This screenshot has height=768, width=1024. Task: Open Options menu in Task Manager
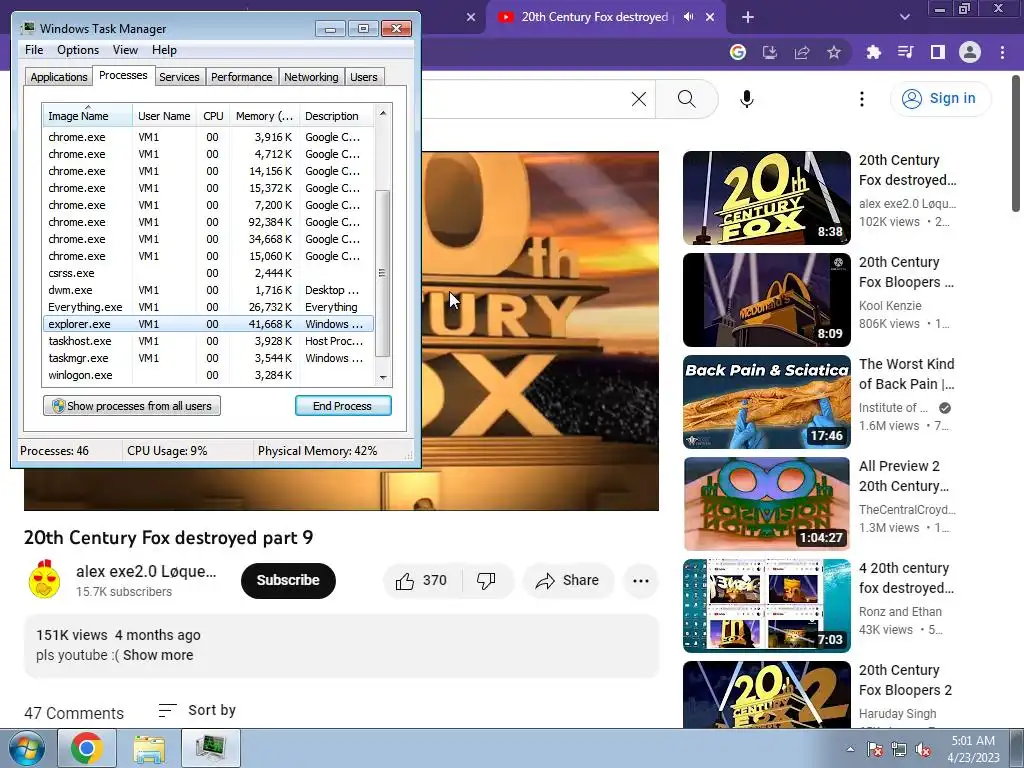[x=78, y=50]
